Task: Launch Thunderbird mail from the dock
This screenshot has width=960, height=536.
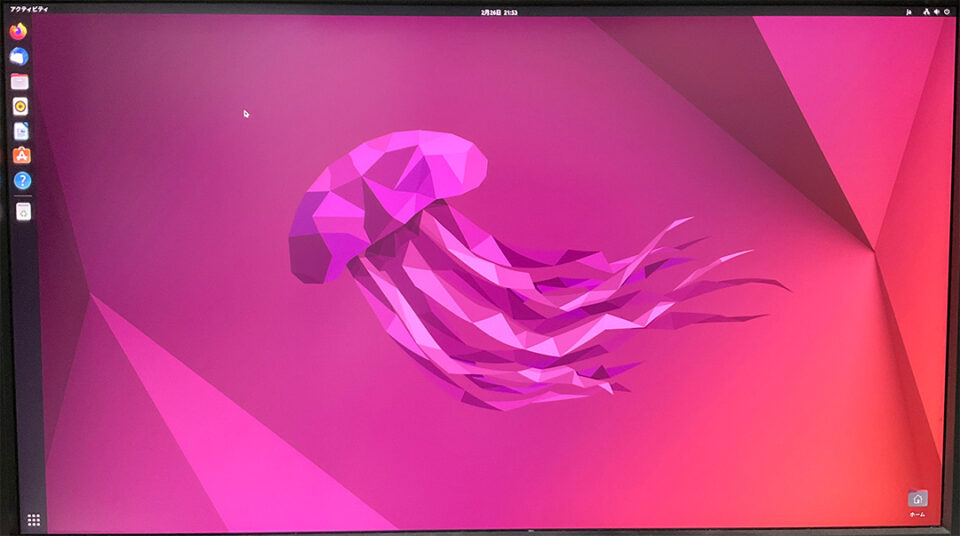Action: pos(19,56)
